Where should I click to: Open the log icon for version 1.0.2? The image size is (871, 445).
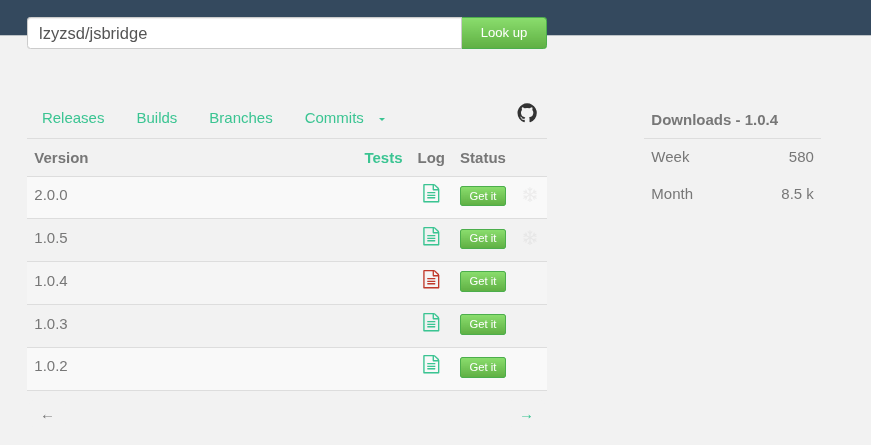click(x=431, y=365)
